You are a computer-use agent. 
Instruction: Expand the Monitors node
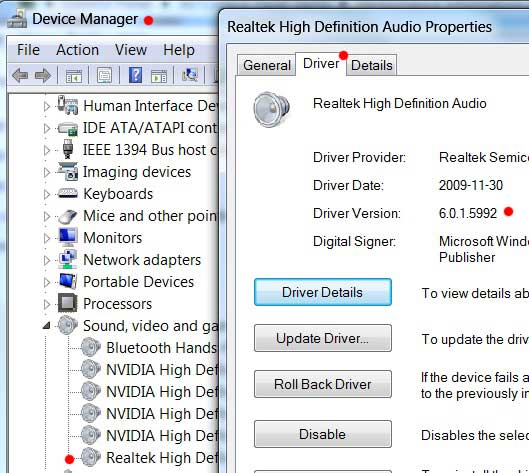pos(47,239)
